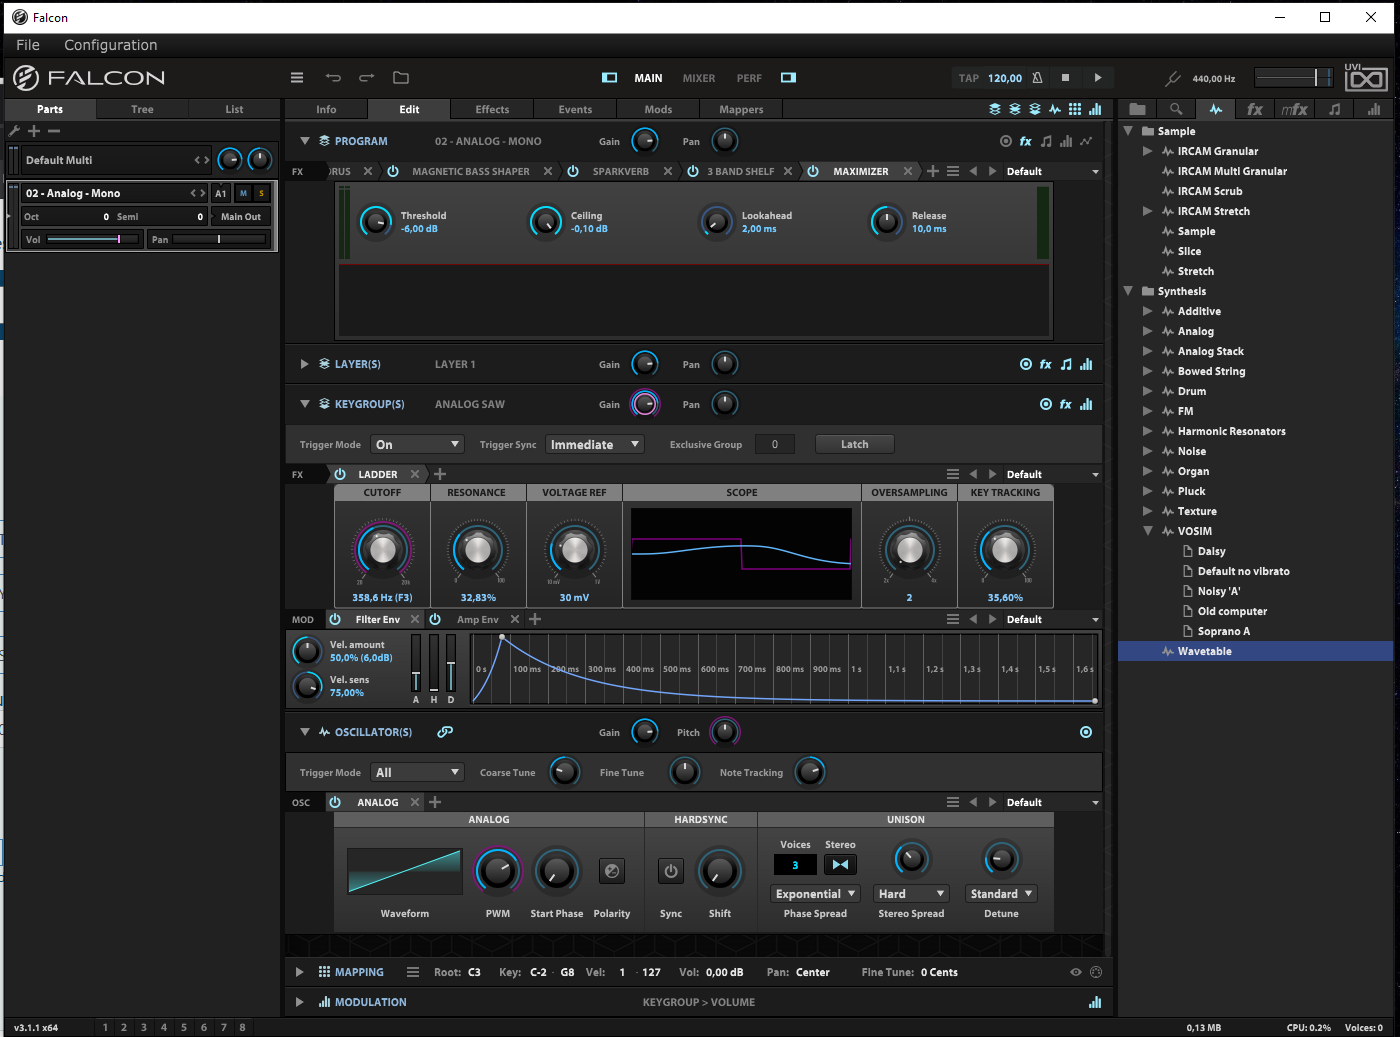Open the Stereo Spread Hard dropdown
The width and height of the screenshot is (1400, 1037).
pos(911,894)
